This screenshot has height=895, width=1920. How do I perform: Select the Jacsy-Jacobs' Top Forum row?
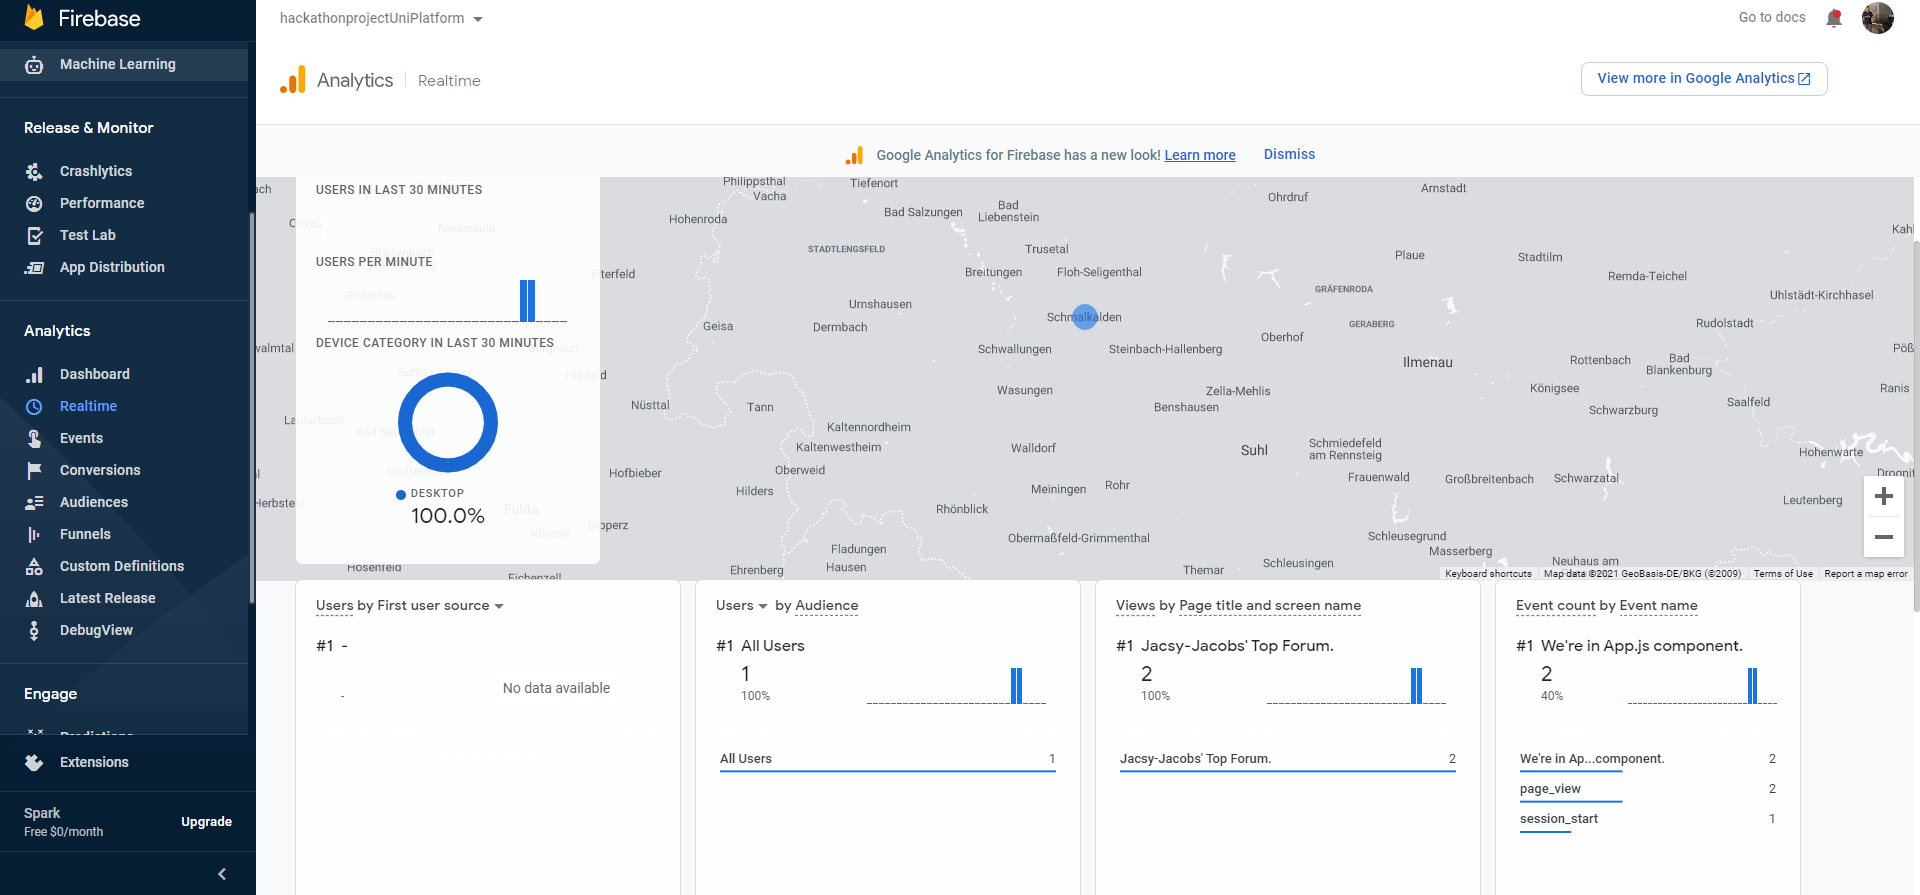[1287, 759]
